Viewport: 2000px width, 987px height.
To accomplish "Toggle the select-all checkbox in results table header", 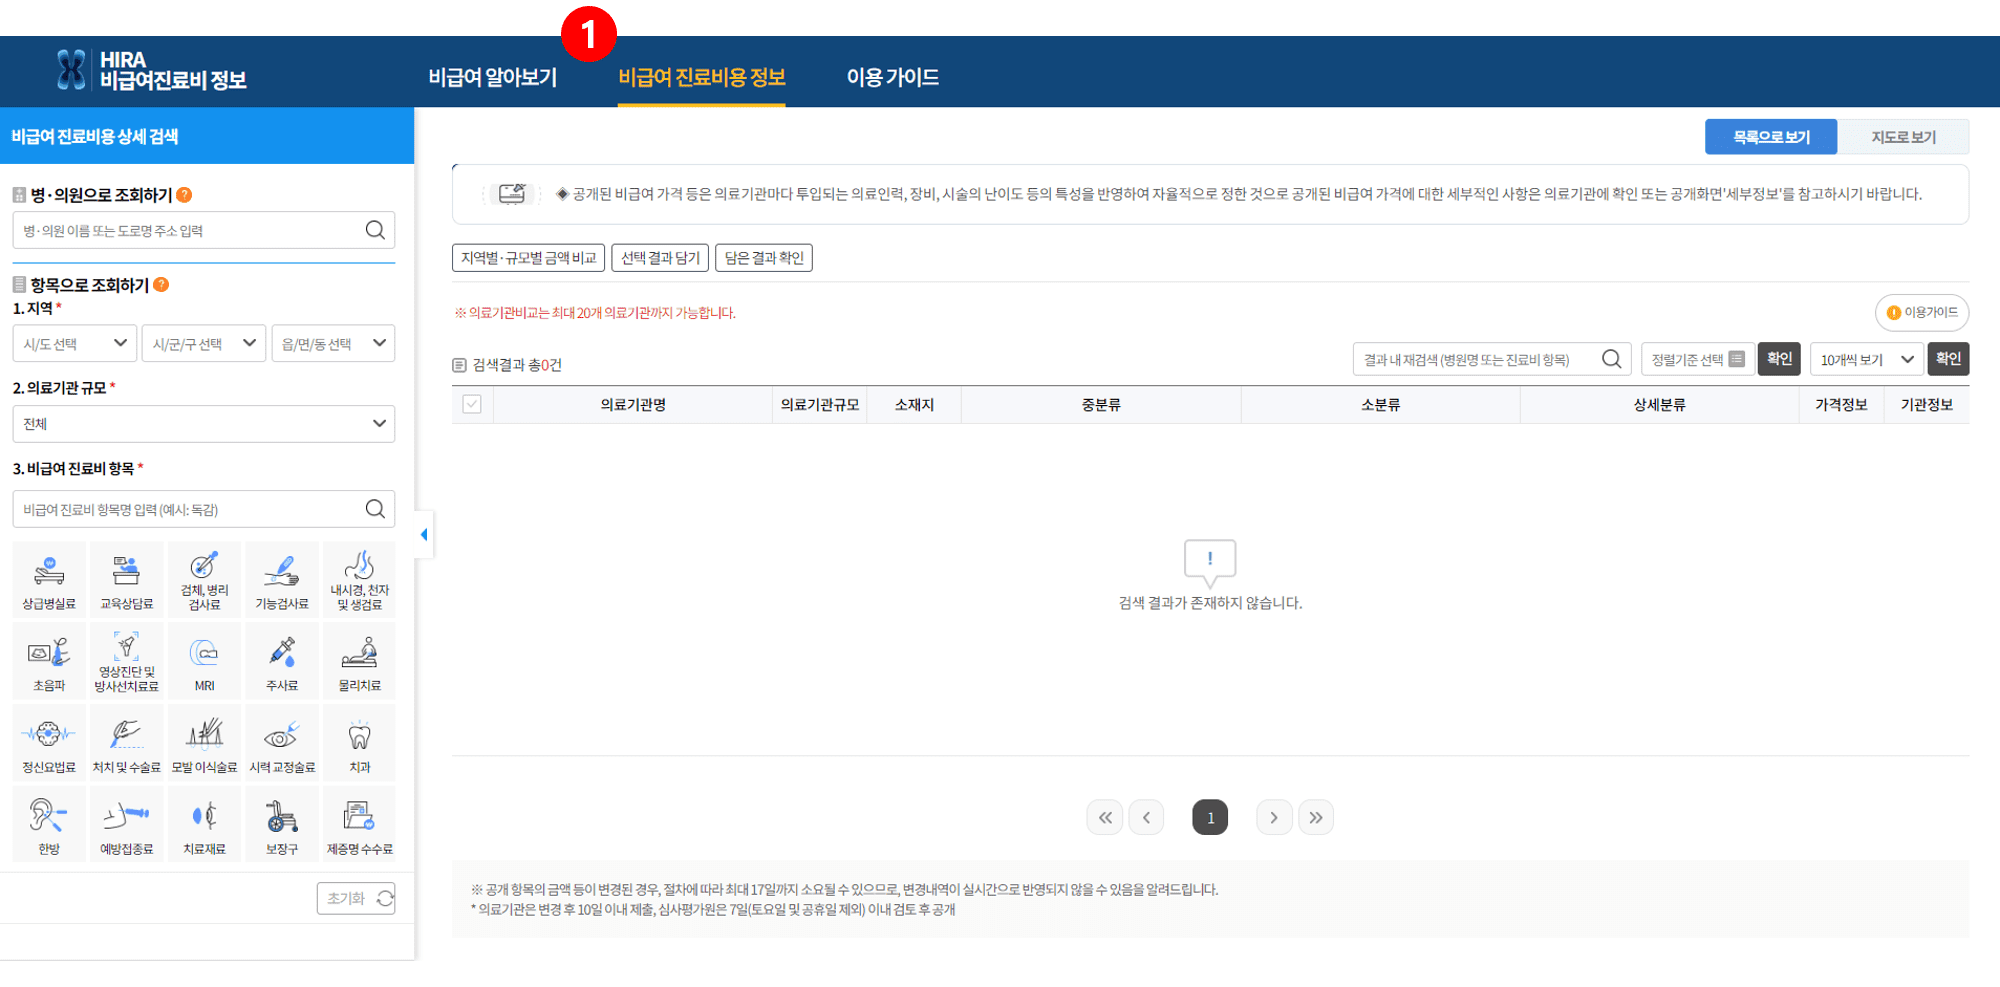I will point(471,404).
